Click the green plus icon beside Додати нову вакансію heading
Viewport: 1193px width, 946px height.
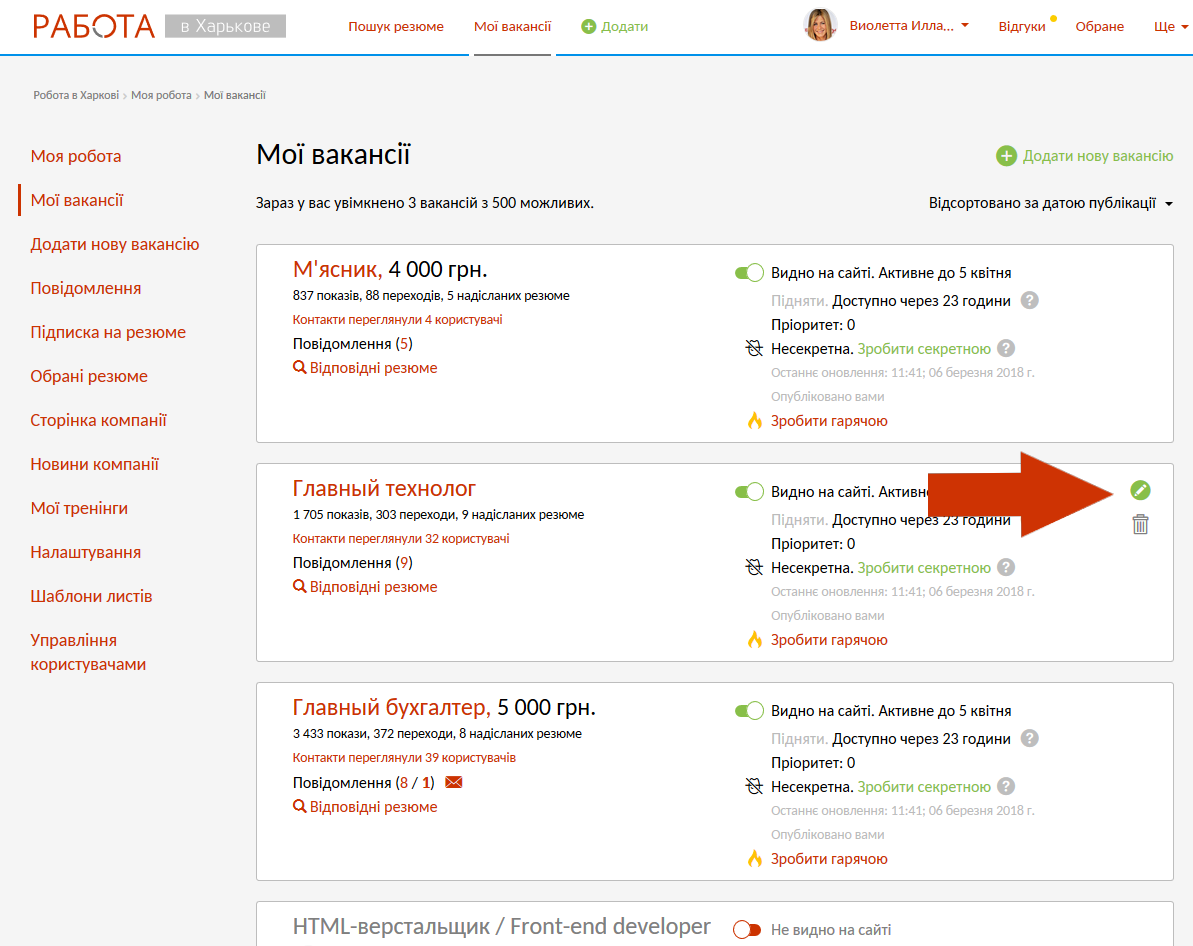[1006, 156]
